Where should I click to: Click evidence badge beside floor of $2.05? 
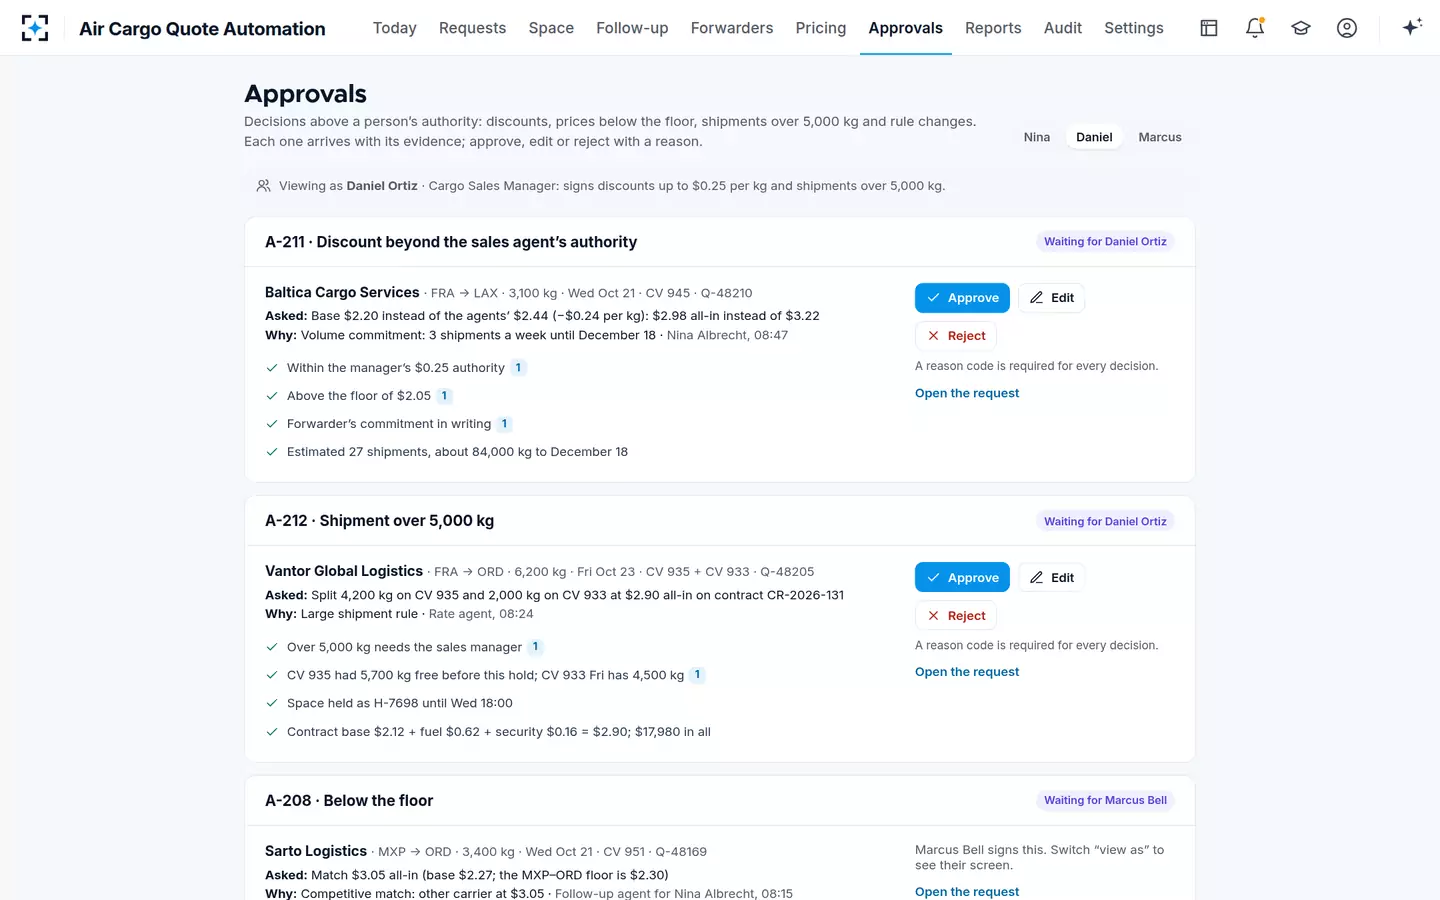click(x=444, y=396)
